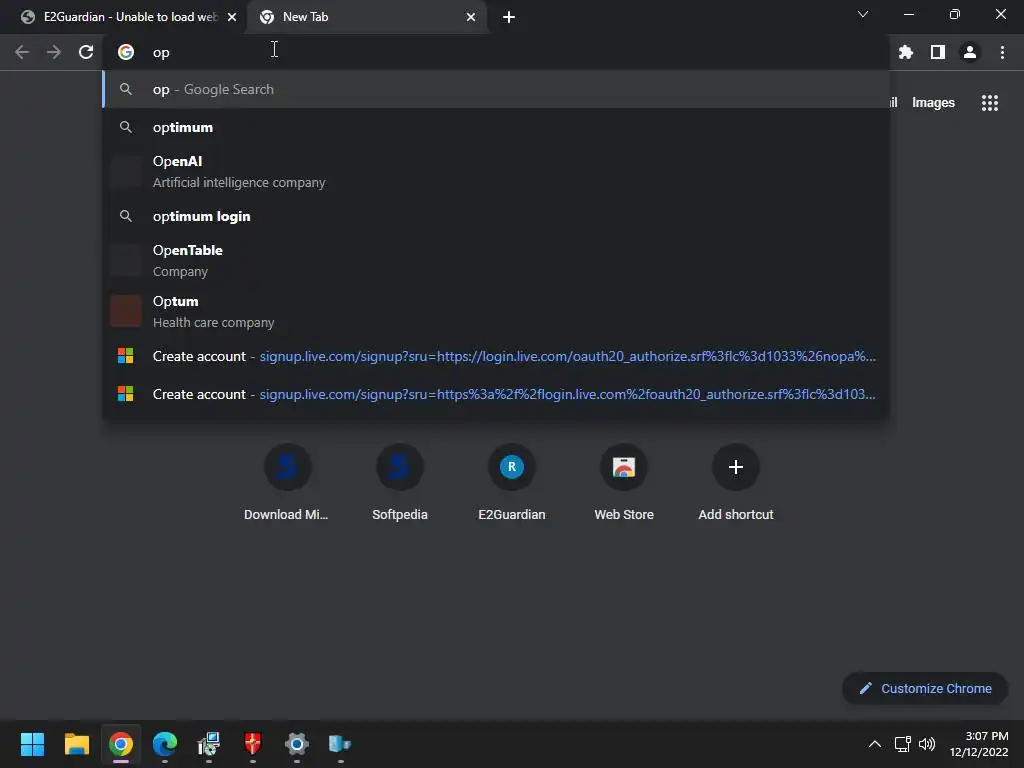This screenshot has width=1024, height=768.
Task: Click the Optum suggestion thumbnail
Action: 125,311
